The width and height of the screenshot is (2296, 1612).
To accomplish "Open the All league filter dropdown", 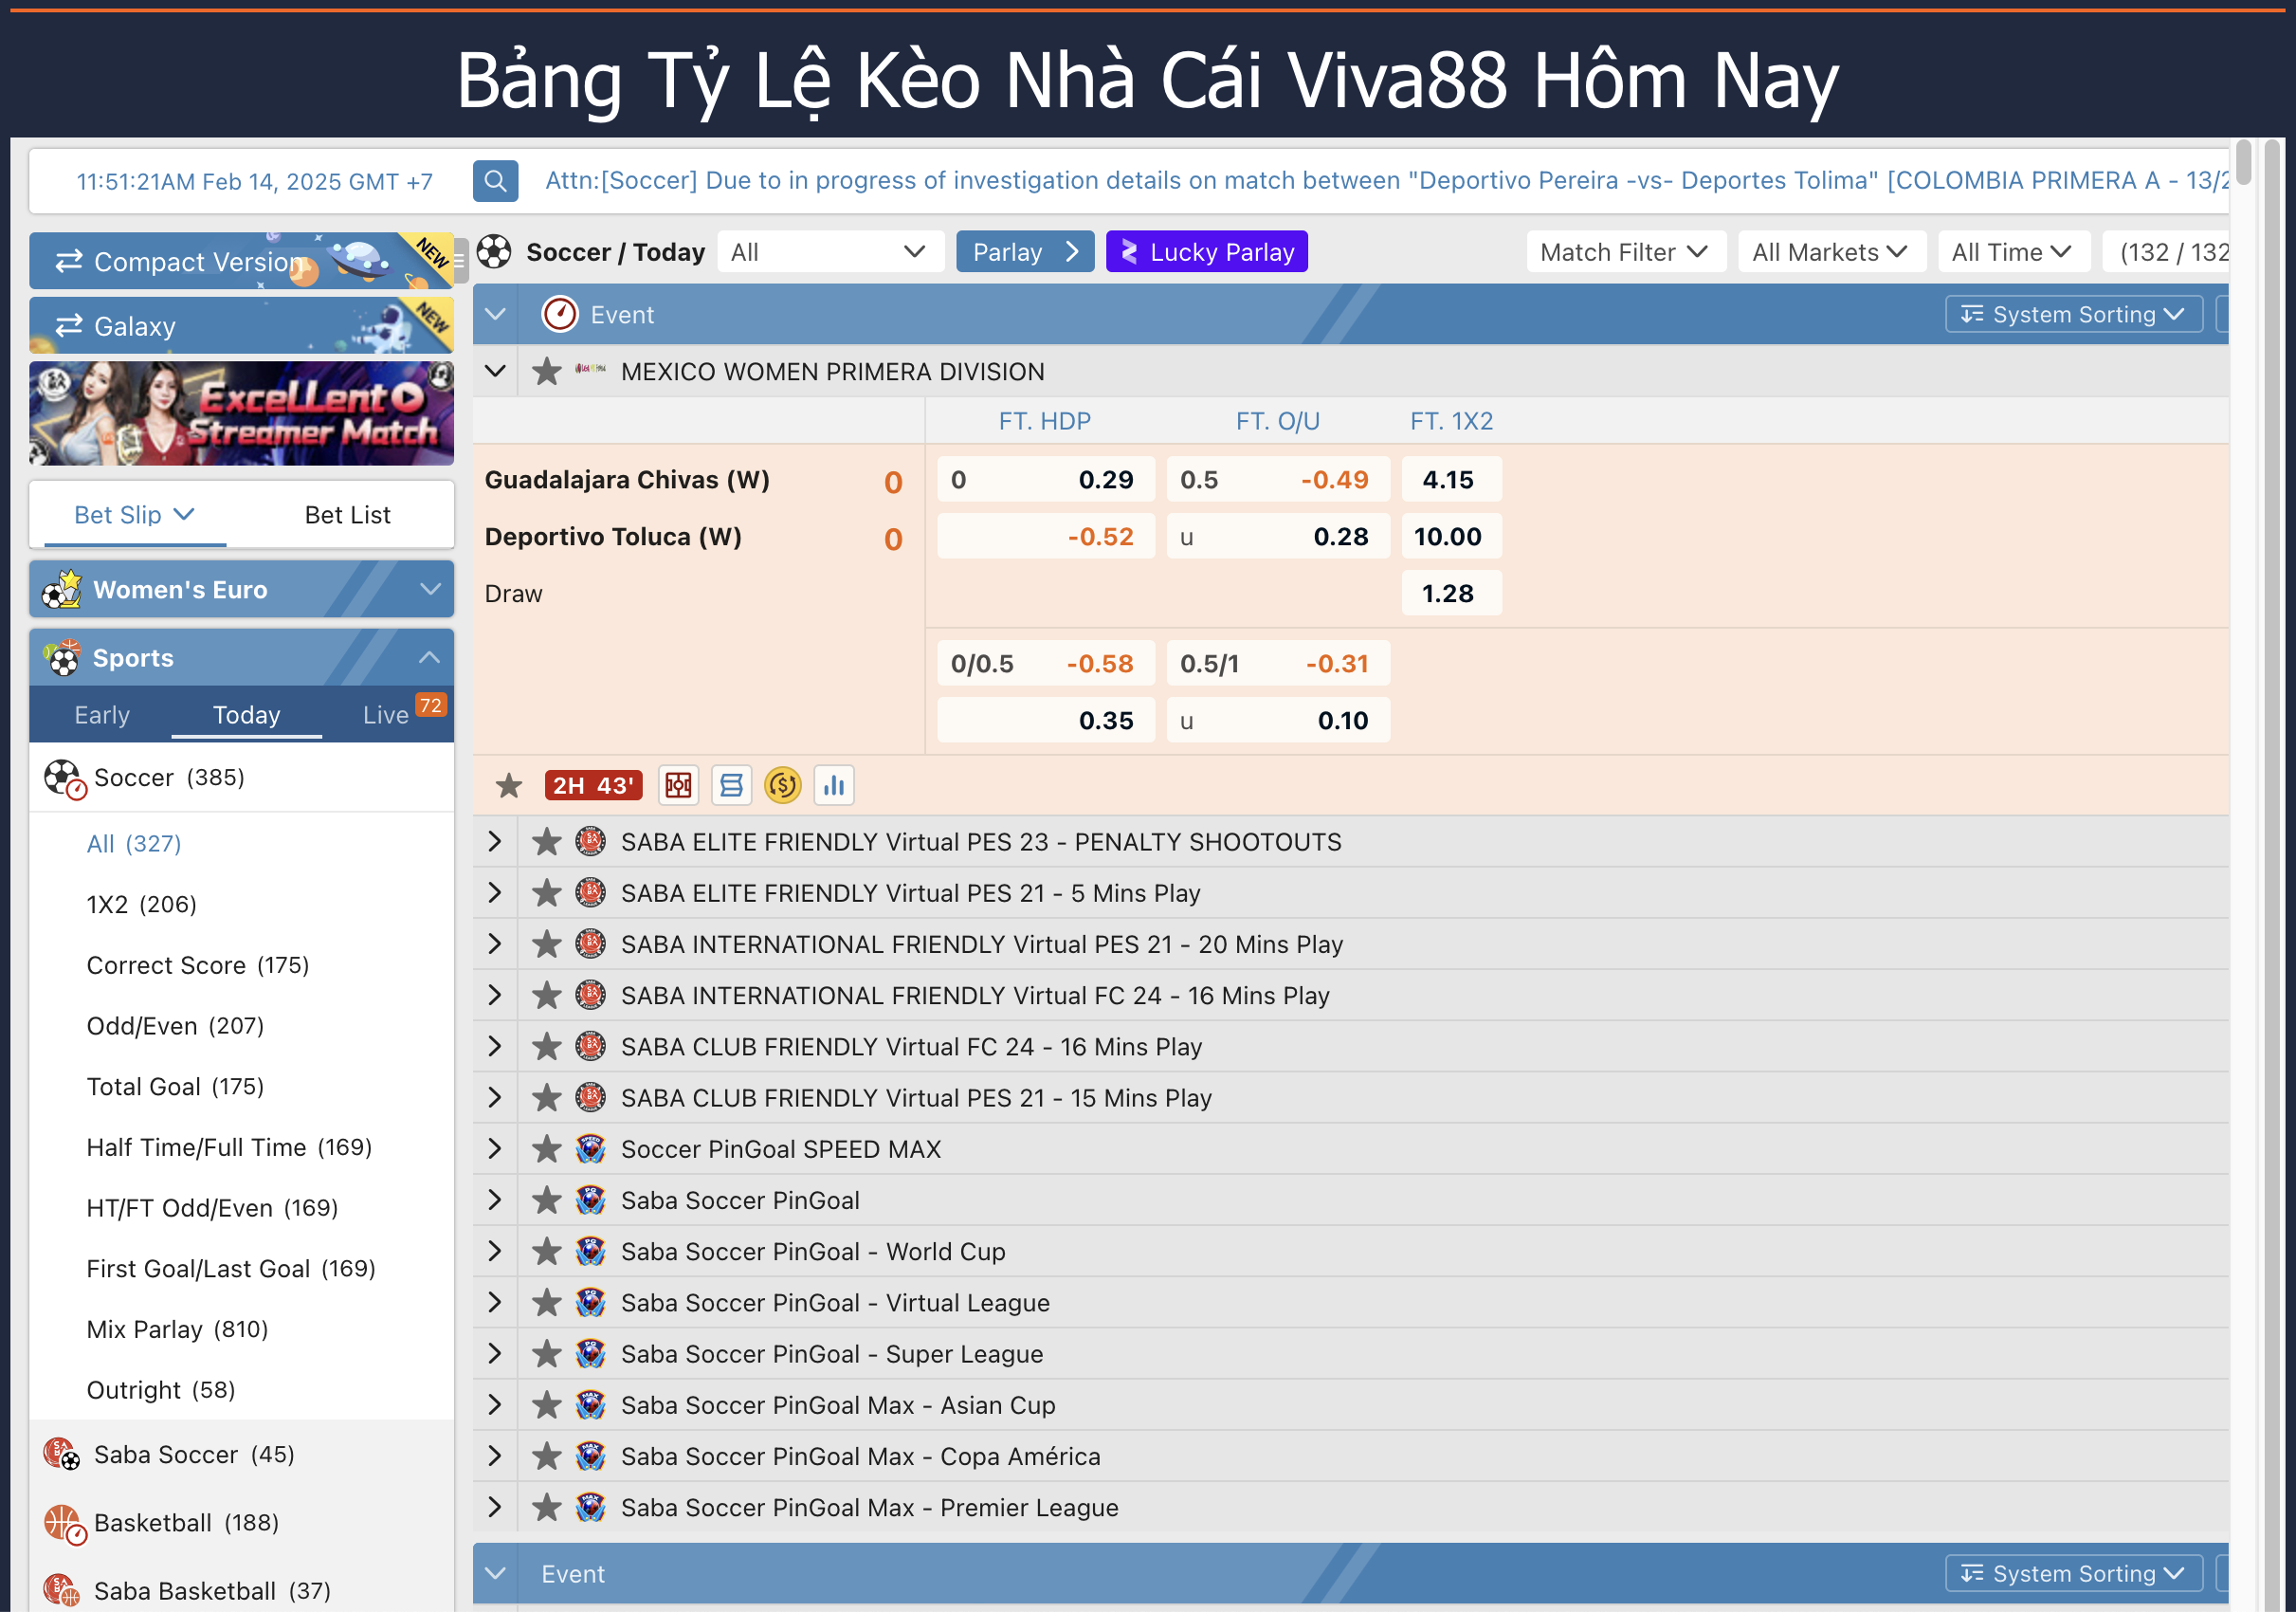I will [830, 252].
